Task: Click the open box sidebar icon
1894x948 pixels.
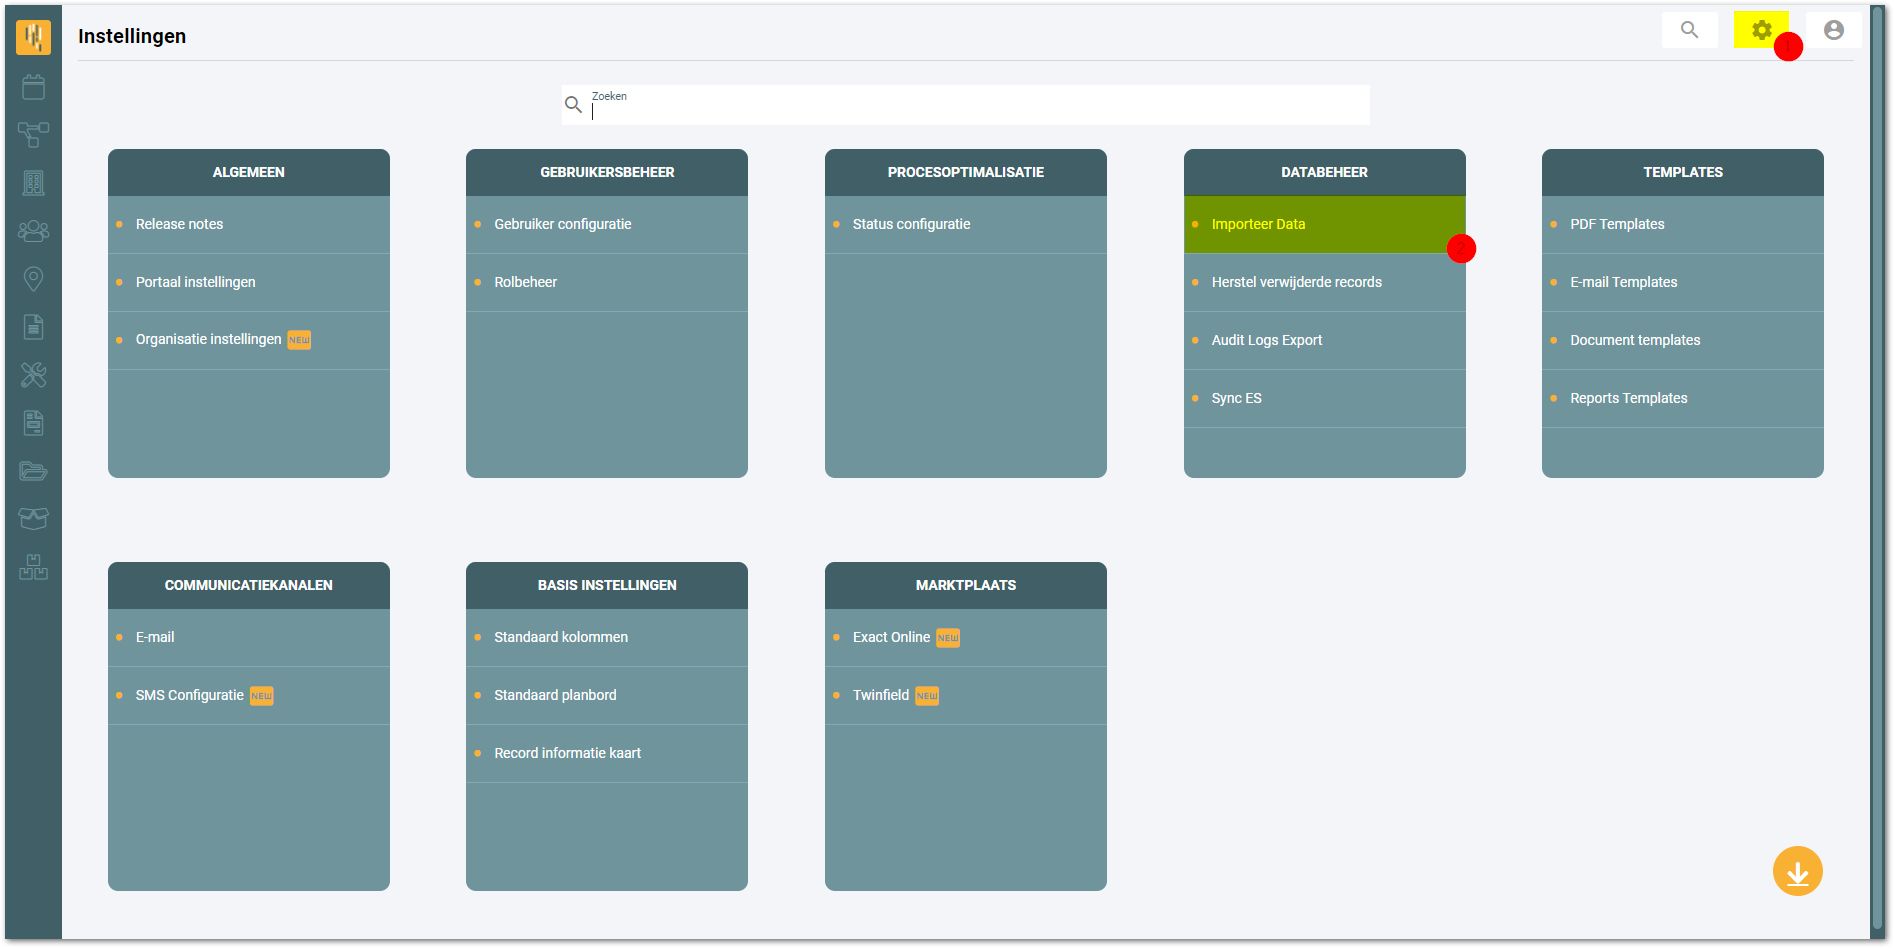Action: (33, 519)
